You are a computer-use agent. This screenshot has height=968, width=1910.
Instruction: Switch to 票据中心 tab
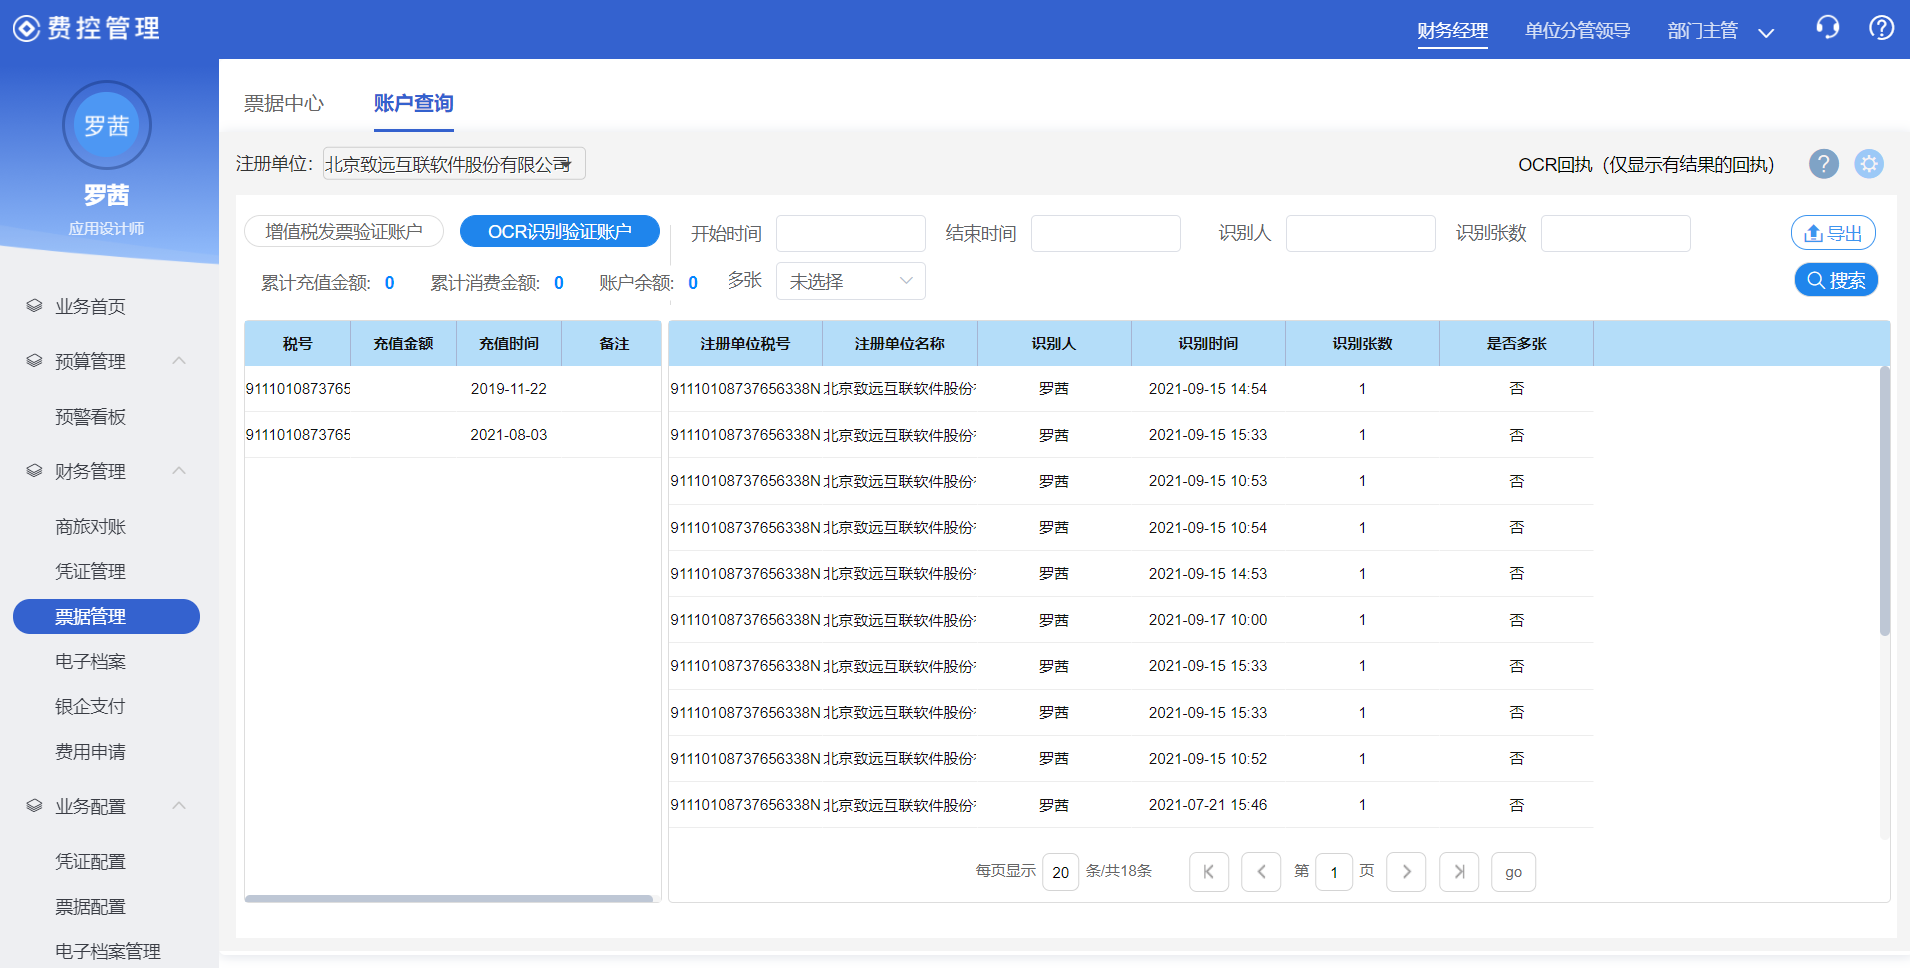284,103
